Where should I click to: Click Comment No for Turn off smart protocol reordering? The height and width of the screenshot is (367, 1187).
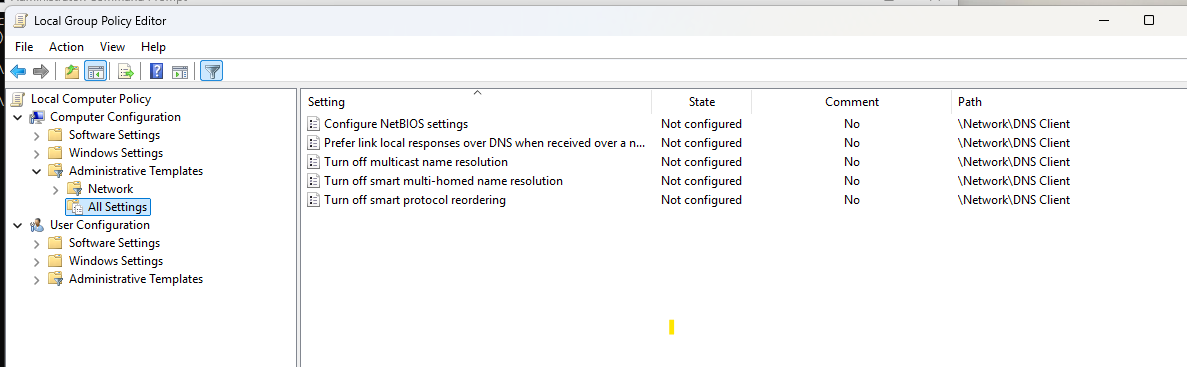[x=852, y=201]
